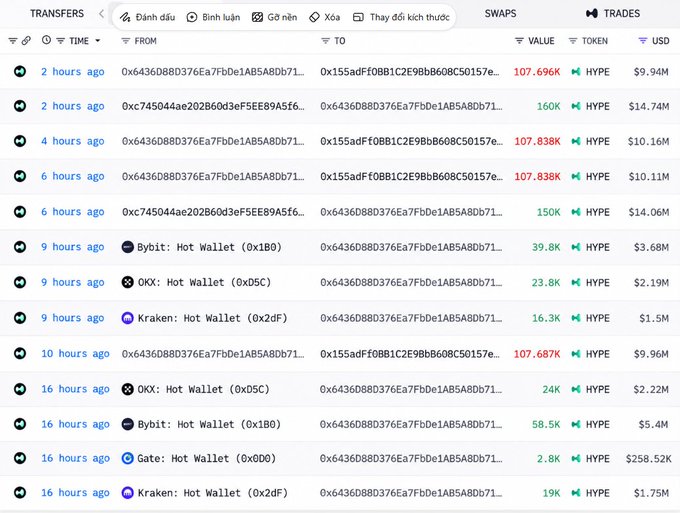Click the left chevron next to TRANSFERS
The width and height of the screenshot is (680, 513).
click(101, 13)
